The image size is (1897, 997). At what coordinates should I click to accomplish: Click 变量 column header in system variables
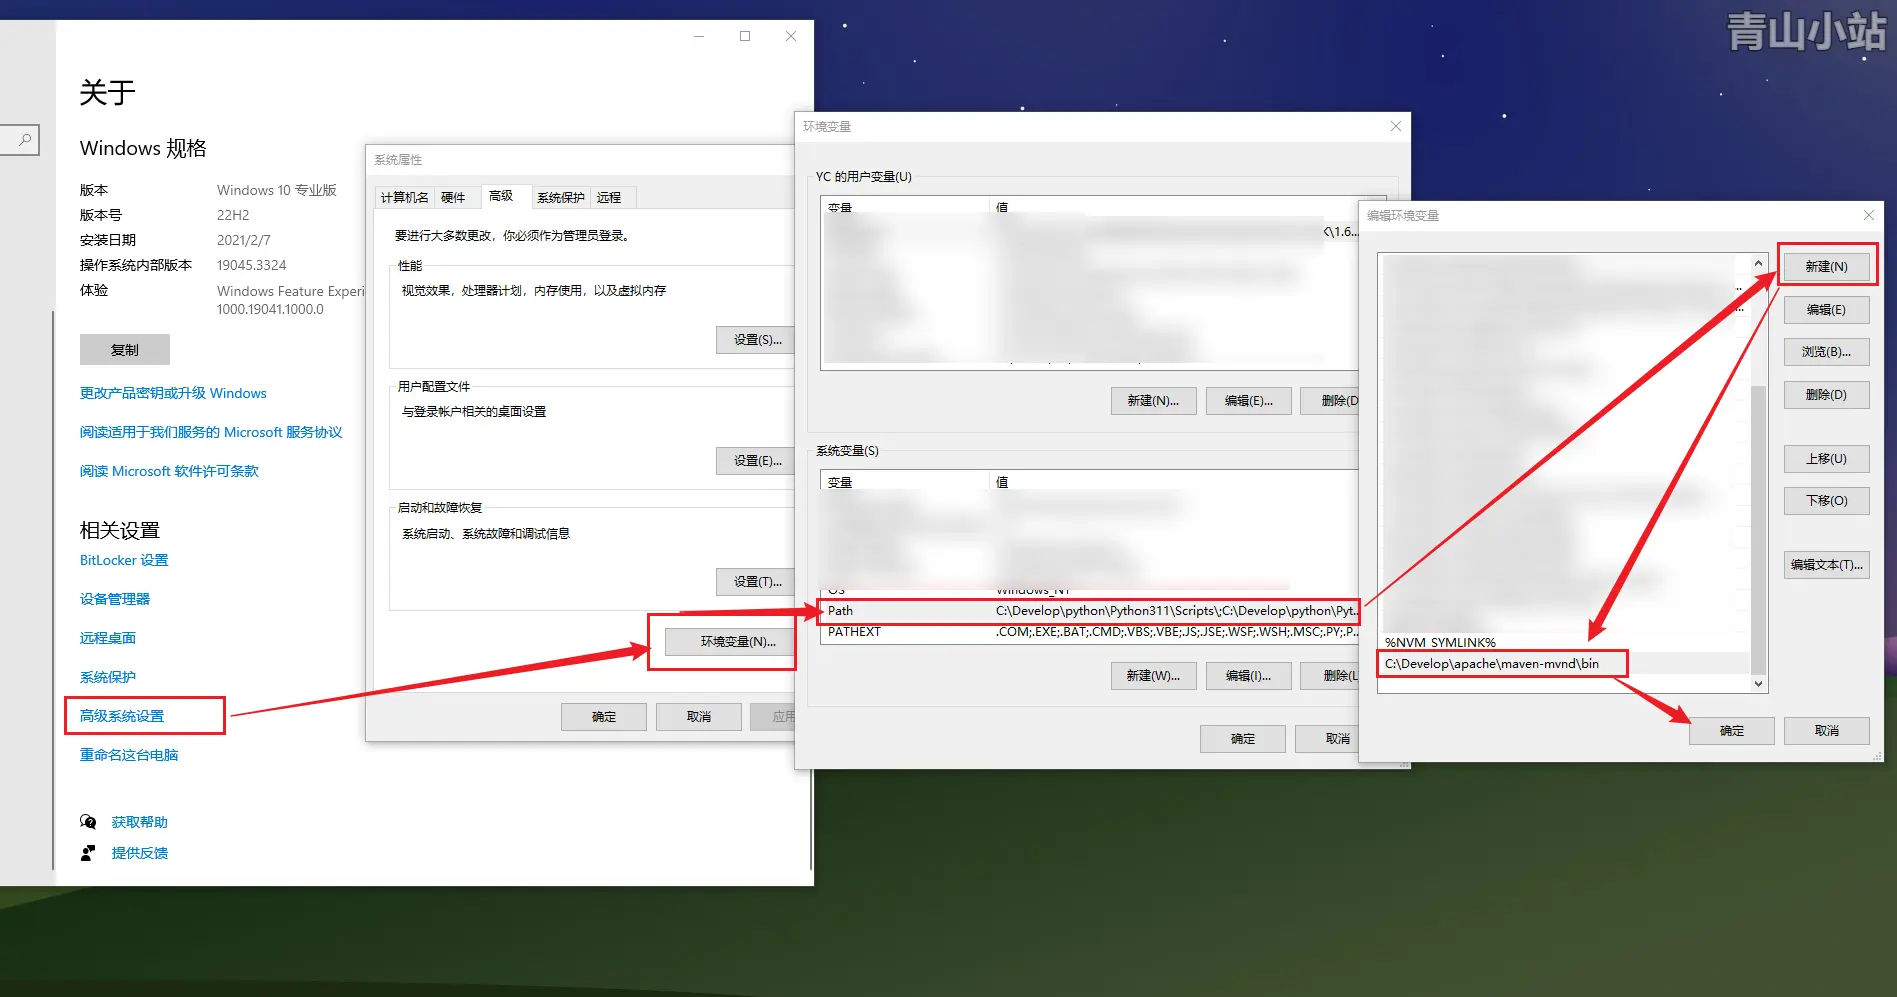[x=905, y=482]
